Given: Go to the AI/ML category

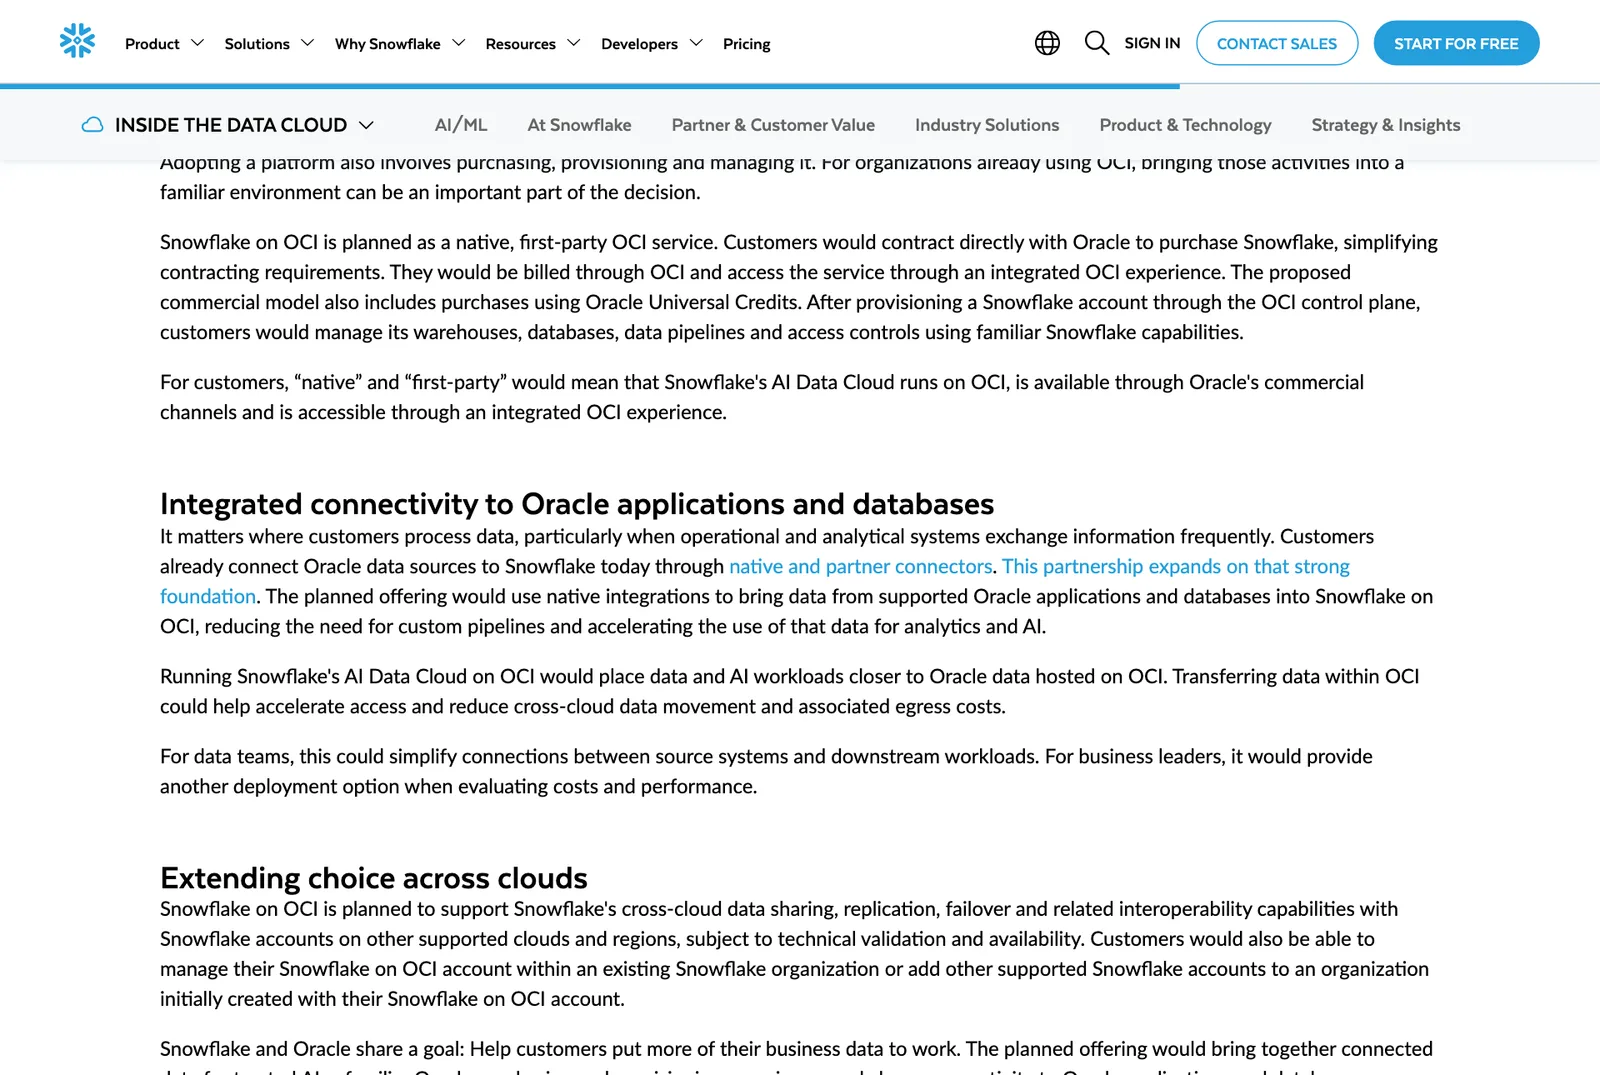Looking at the screenshot, I should click(x=461, y=125).
